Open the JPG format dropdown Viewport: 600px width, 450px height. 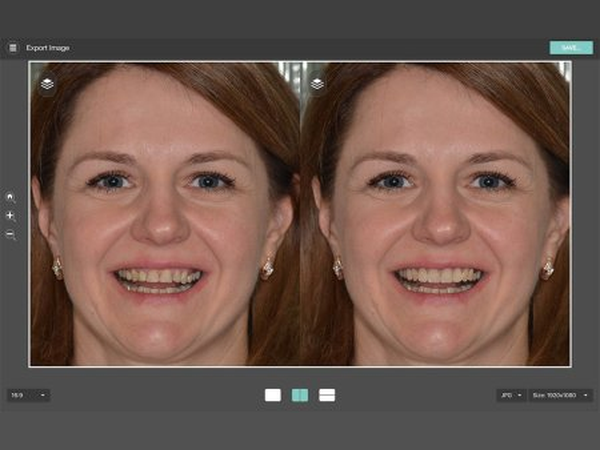(x=511, y=395)
